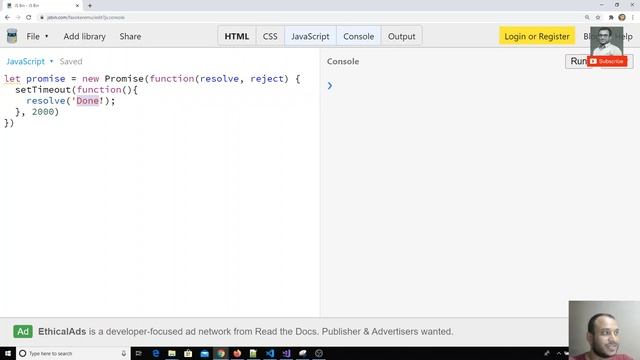Image resolution: width=640 pixels, height=360 pixels.
Task: Click the browser address bar
Action: click(x=310, y=18)
